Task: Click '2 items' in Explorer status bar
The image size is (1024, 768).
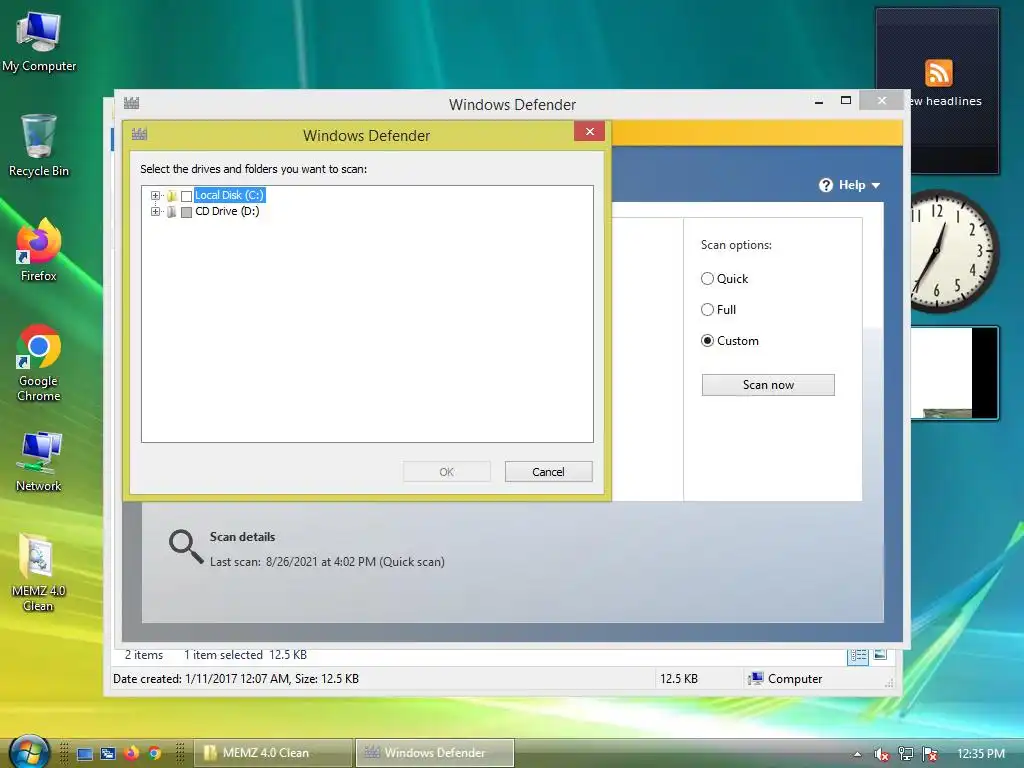Action: [x=144, y=655]
